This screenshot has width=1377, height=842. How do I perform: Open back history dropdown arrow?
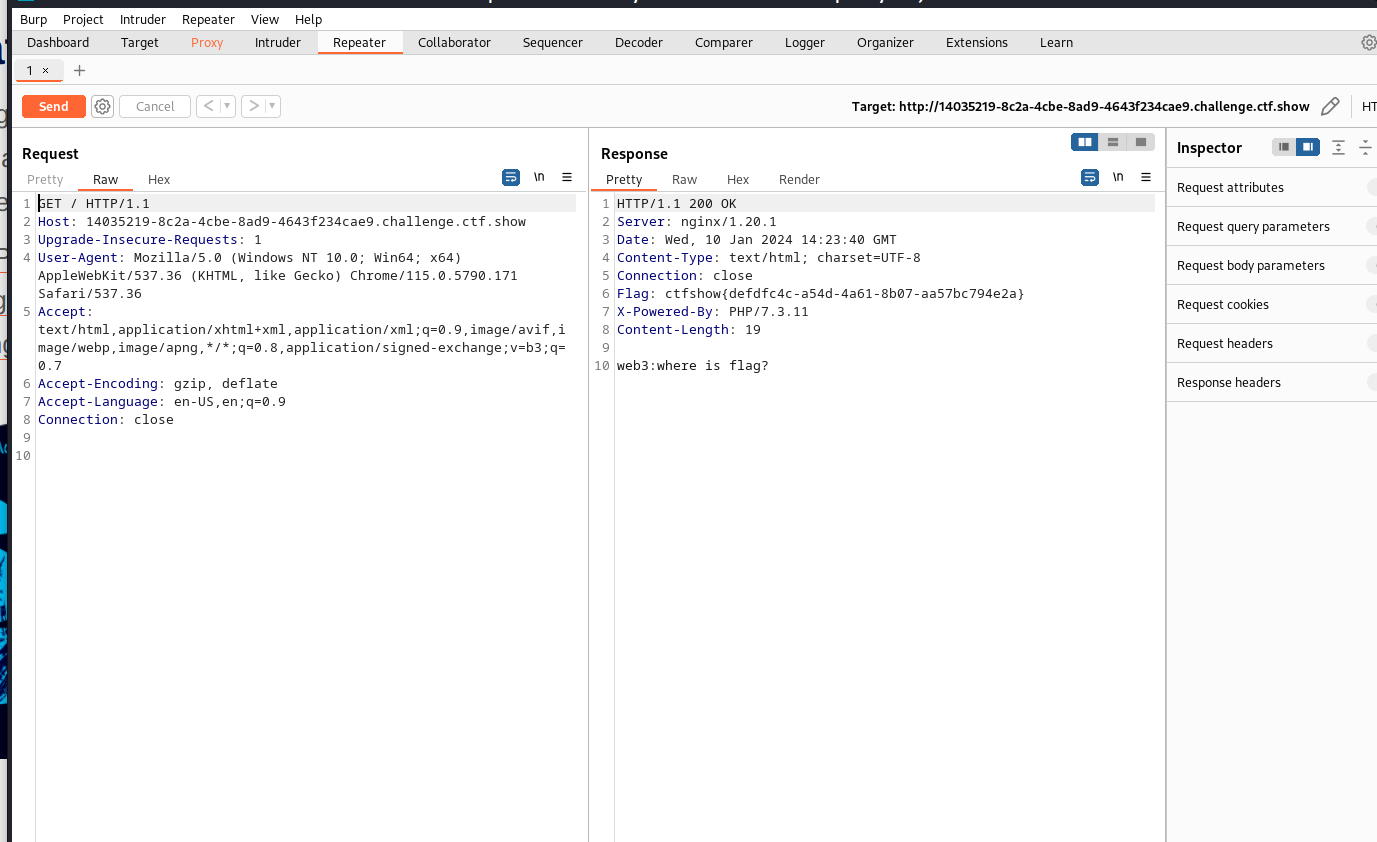pyautogui.click(x=227, y=106)
